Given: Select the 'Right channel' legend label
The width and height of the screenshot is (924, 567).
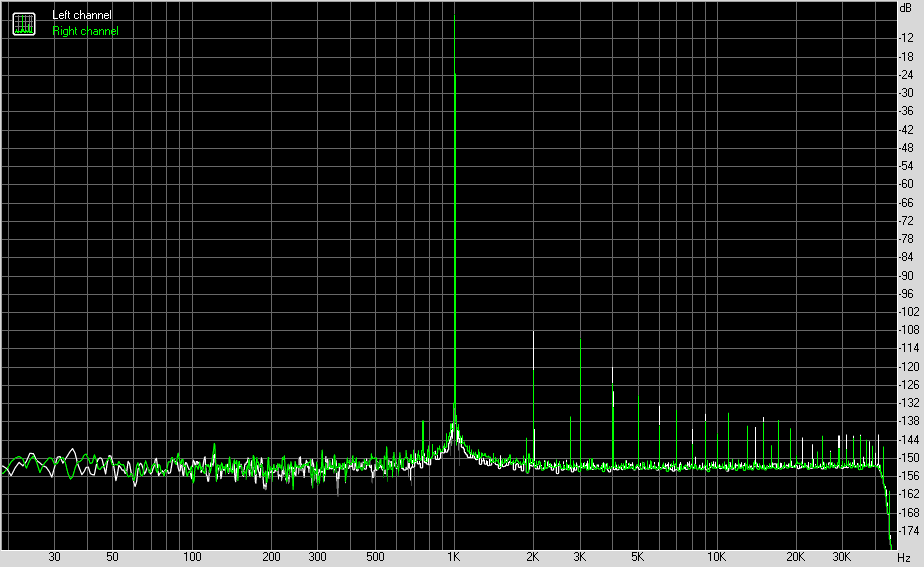Looking at the screenshot, I should pyautogui.click(x=85, y=31).
